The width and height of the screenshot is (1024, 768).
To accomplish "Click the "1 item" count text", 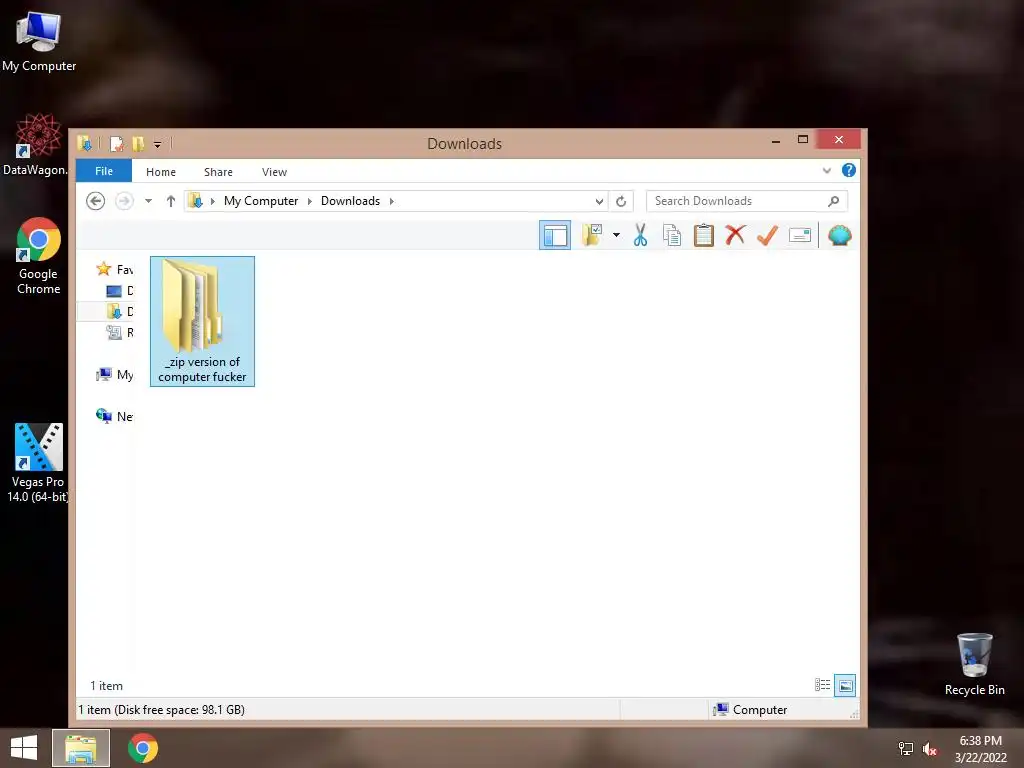I will [106, 686].
